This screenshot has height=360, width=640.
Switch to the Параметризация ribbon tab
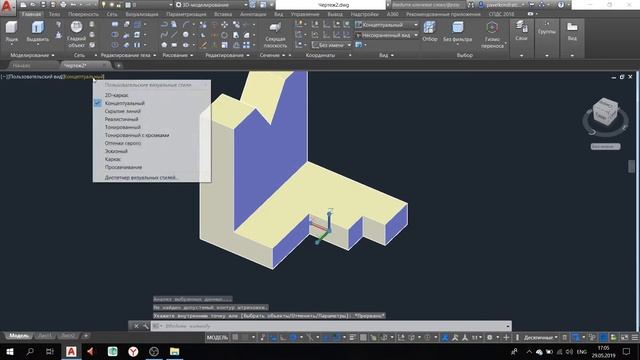186,14
